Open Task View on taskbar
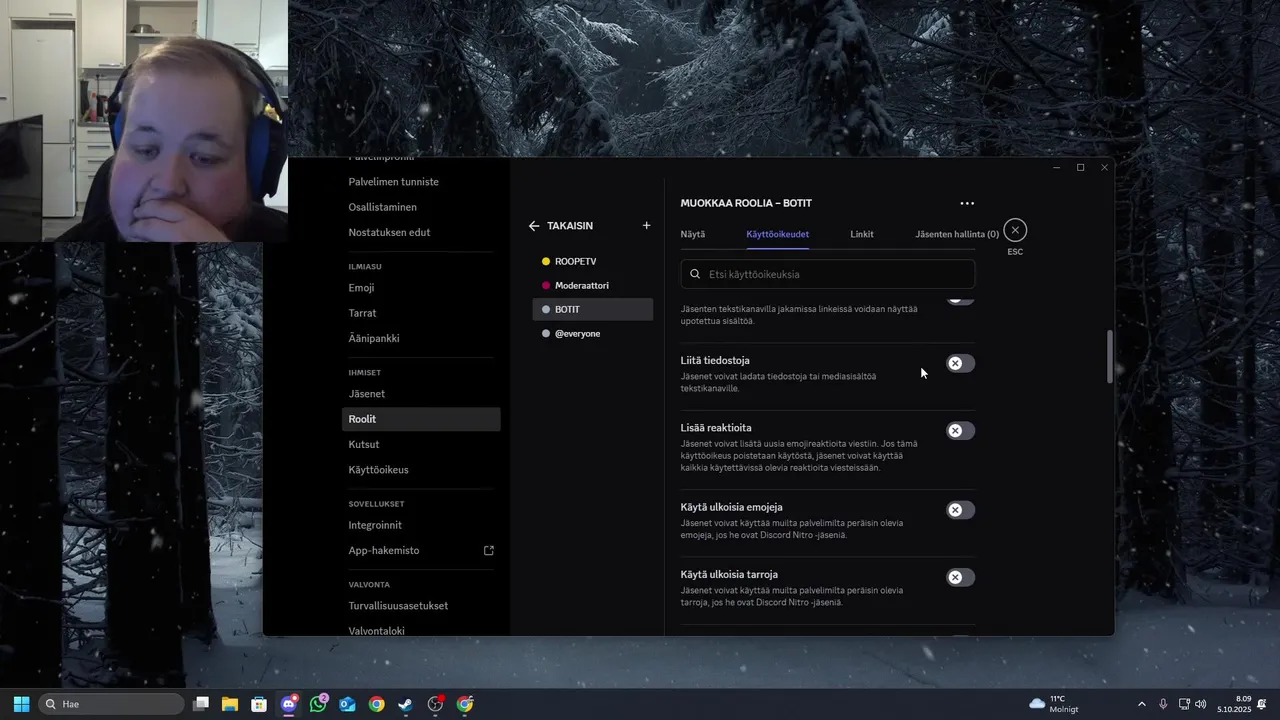 tap(201, 704)
